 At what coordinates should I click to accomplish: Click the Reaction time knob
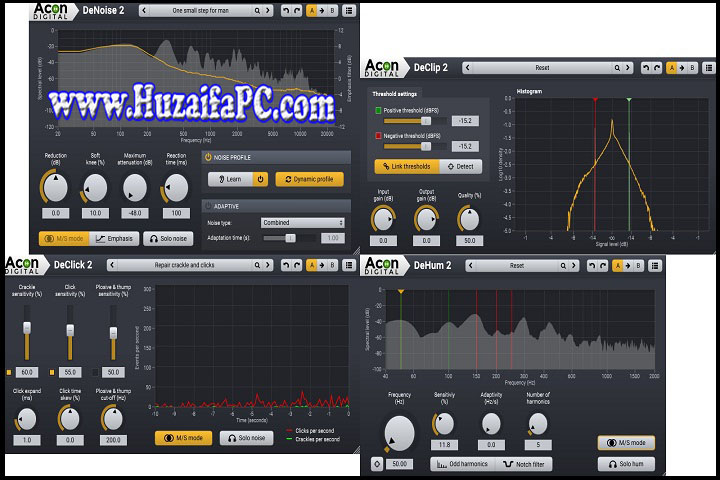tap(176, 187)
